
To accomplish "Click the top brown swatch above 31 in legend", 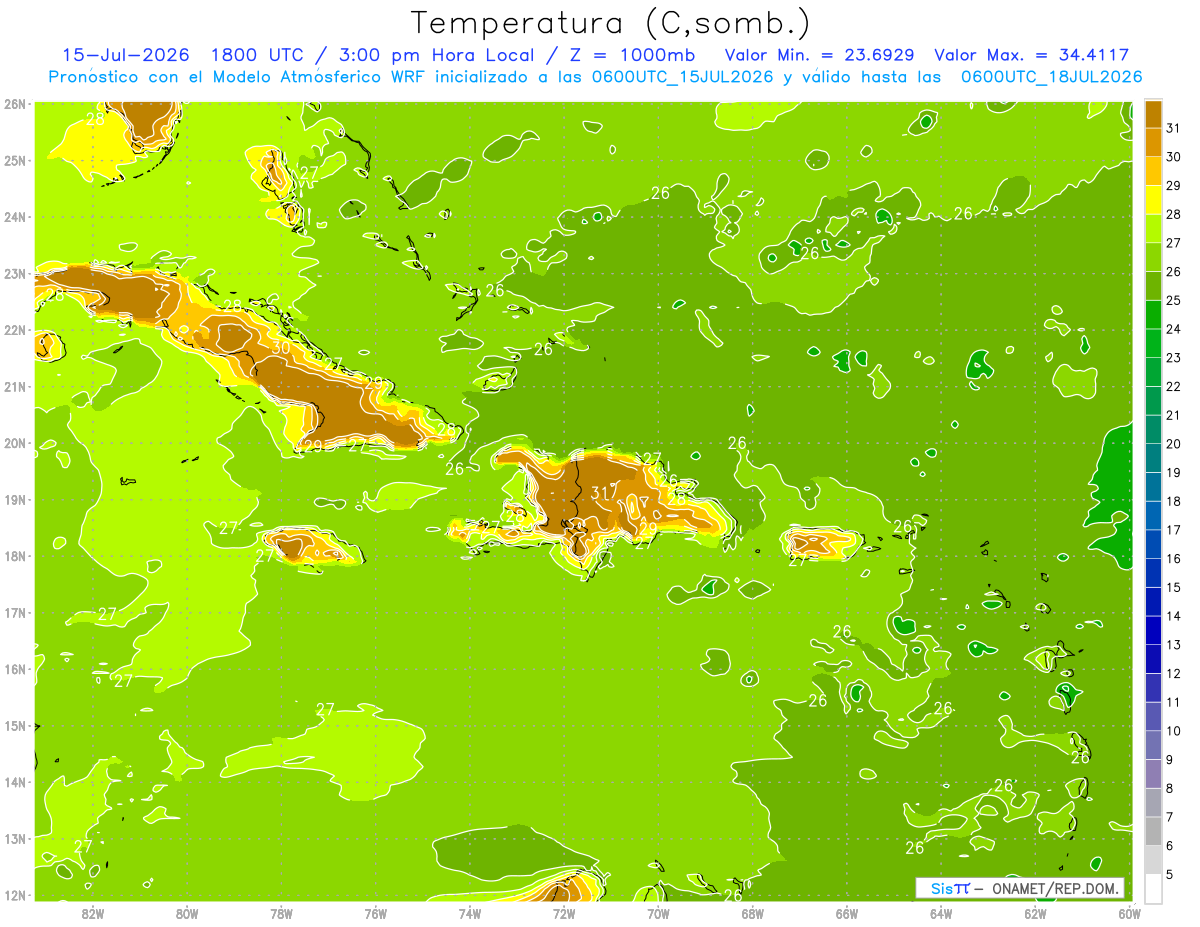I will pos(1153,114).
